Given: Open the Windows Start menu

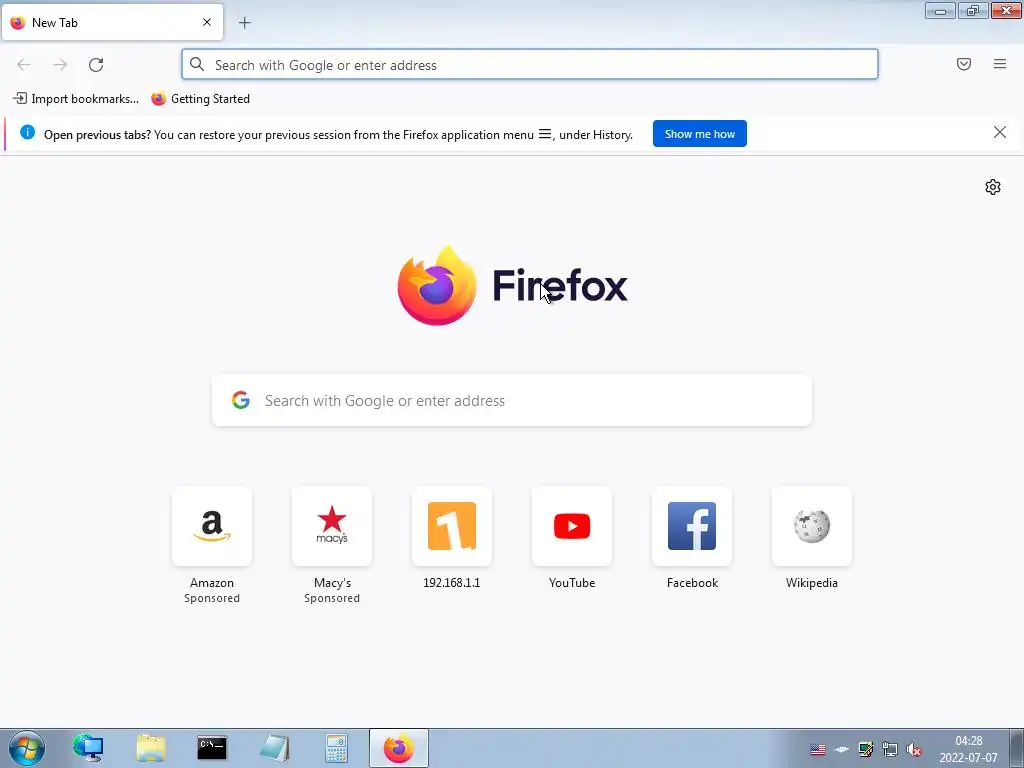Looking at the screenshot, I should 27,748.
